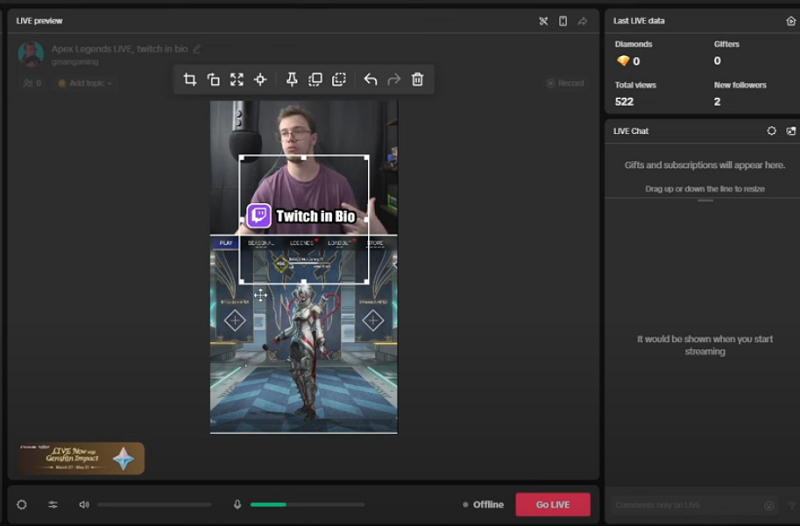Center the source with crosshair icon
Image resolution: width=800 pixels, height=526 pixels.
click(260, 80)
